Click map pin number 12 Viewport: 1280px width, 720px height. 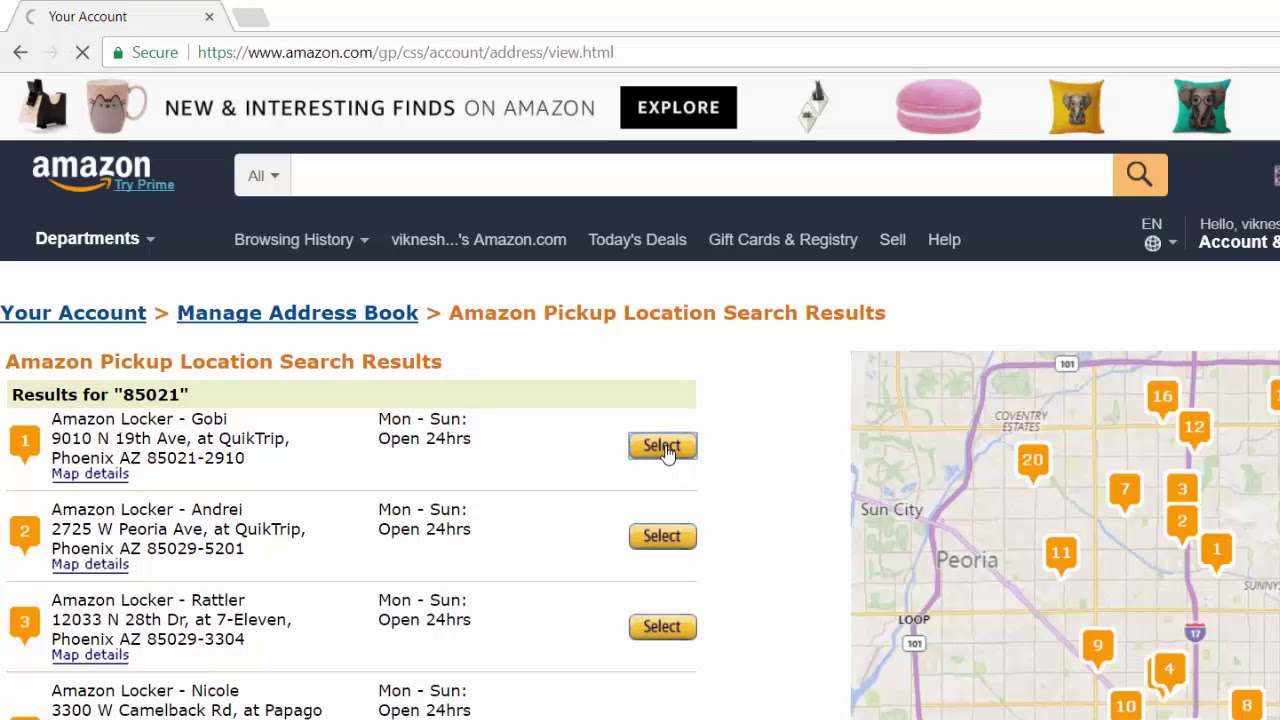coord(1194,428)
